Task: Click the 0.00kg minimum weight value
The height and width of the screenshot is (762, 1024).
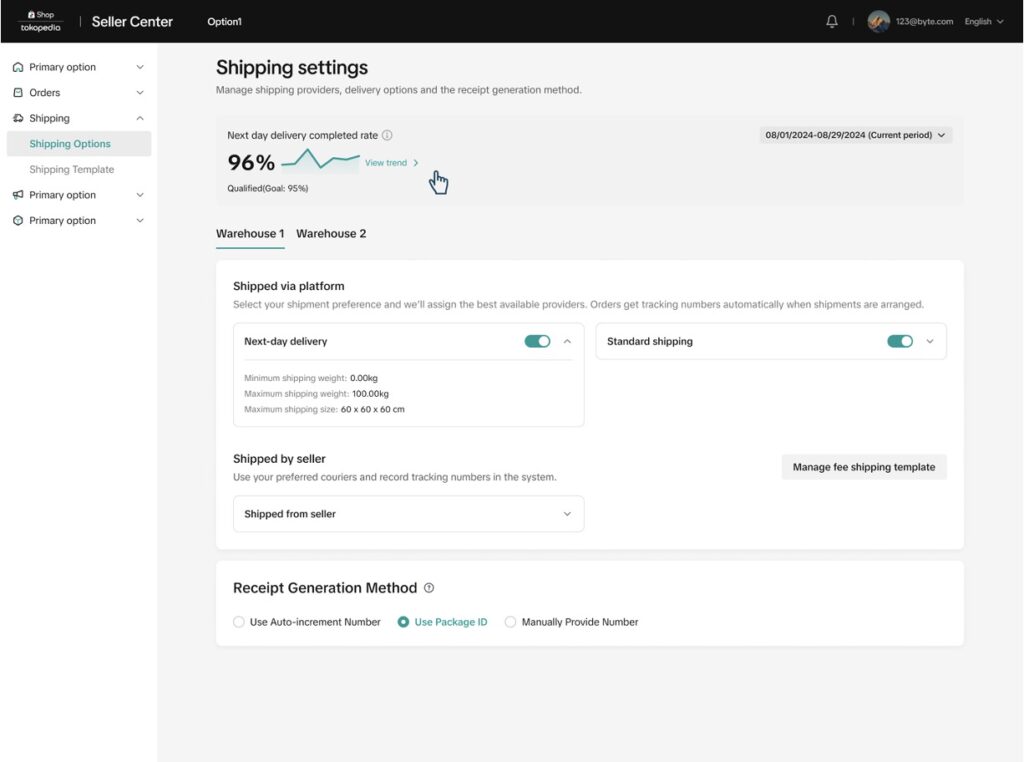Action: [364, 378]
